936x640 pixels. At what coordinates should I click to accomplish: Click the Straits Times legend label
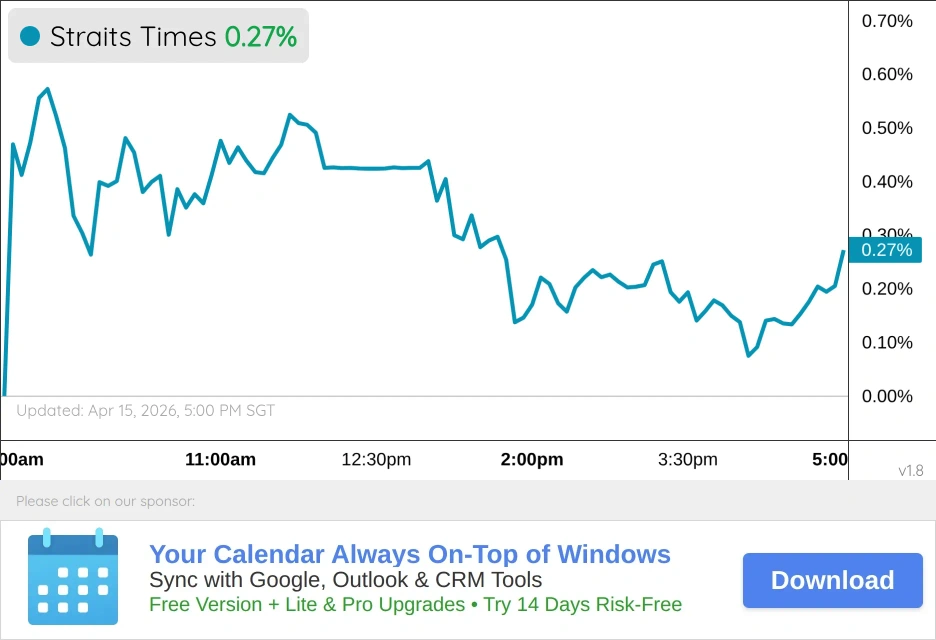coord(133,37)
